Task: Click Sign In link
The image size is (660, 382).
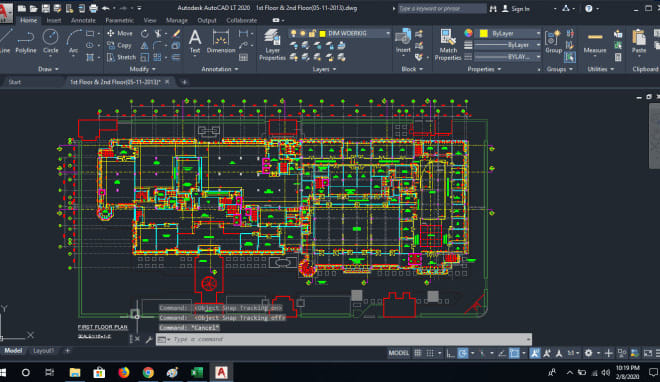Action: [516, 8]
